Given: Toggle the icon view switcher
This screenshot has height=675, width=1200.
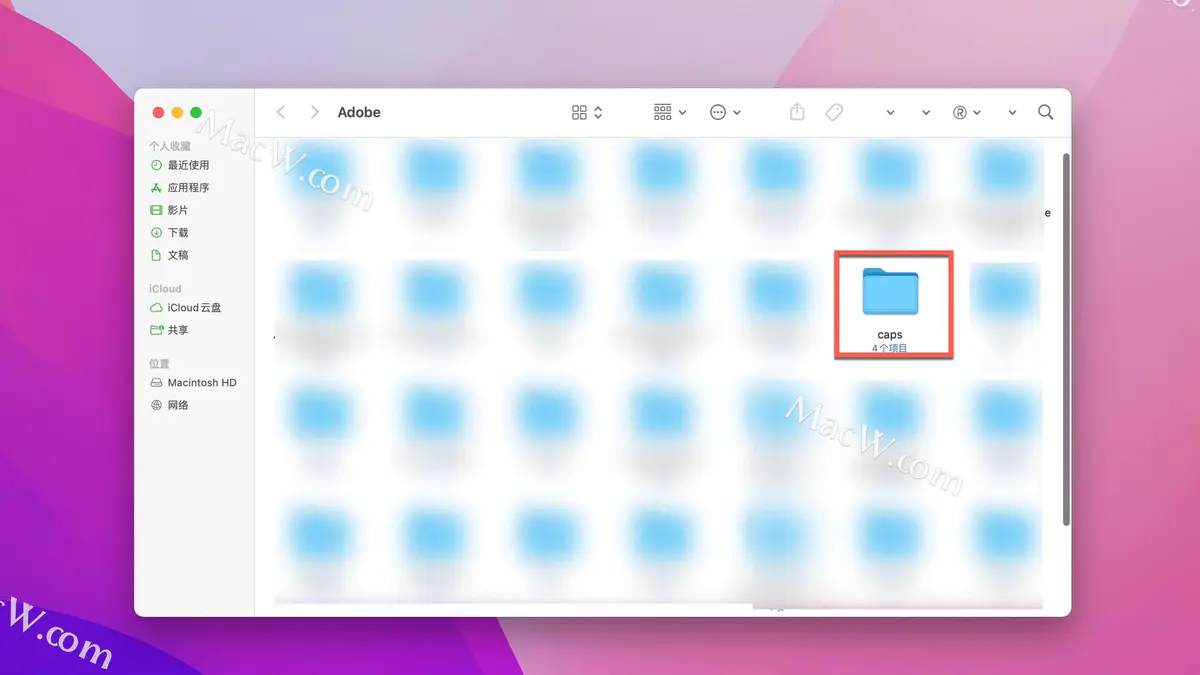Looking at the screenshot, I should 585,112.
